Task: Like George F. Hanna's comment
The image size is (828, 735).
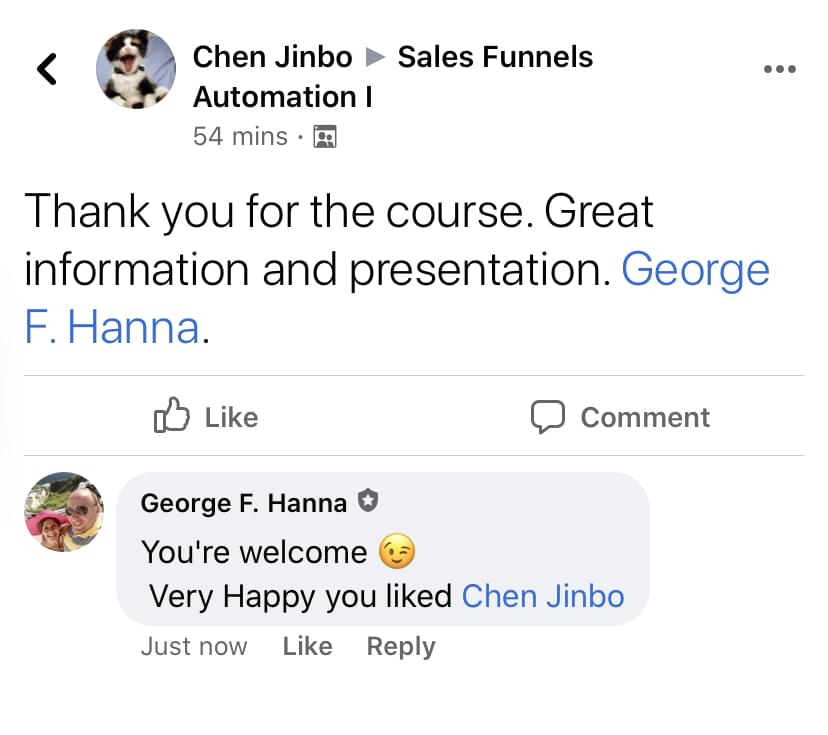Action: [x=307, y=647]
